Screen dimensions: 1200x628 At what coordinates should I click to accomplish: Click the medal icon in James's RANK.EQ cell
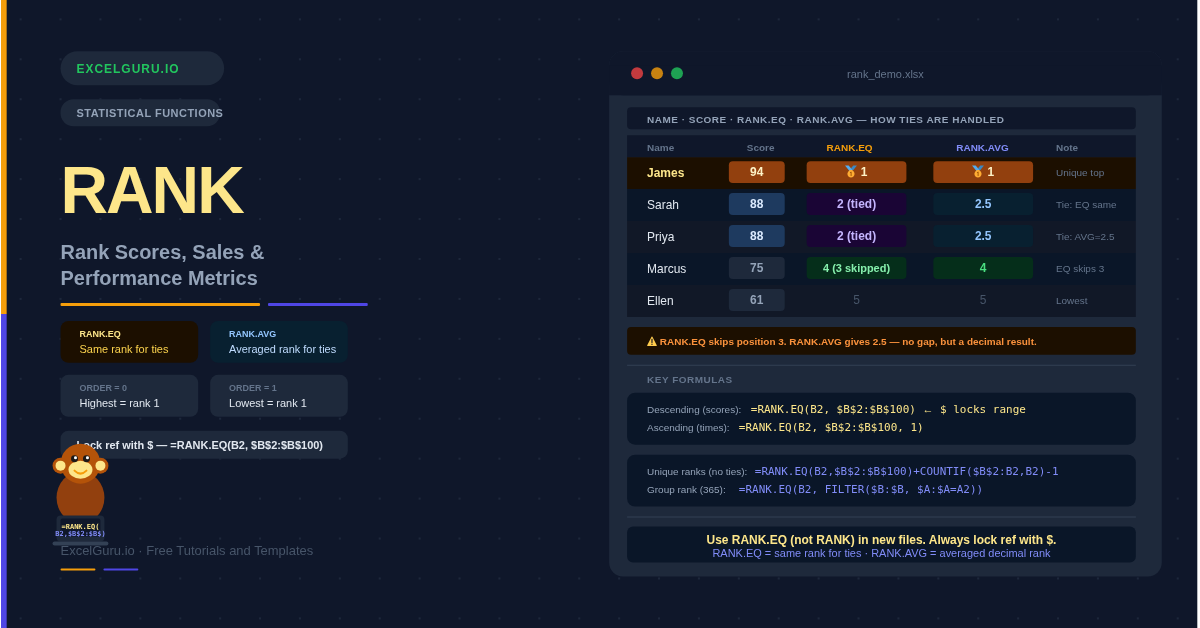point(850,172)
